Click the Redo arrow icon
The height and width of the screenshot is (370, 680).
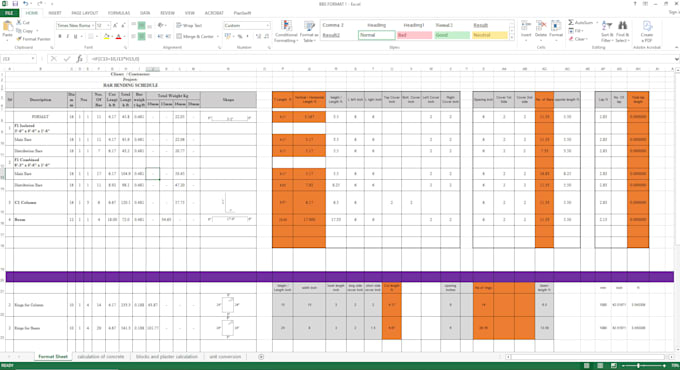[x=39, y=4]
